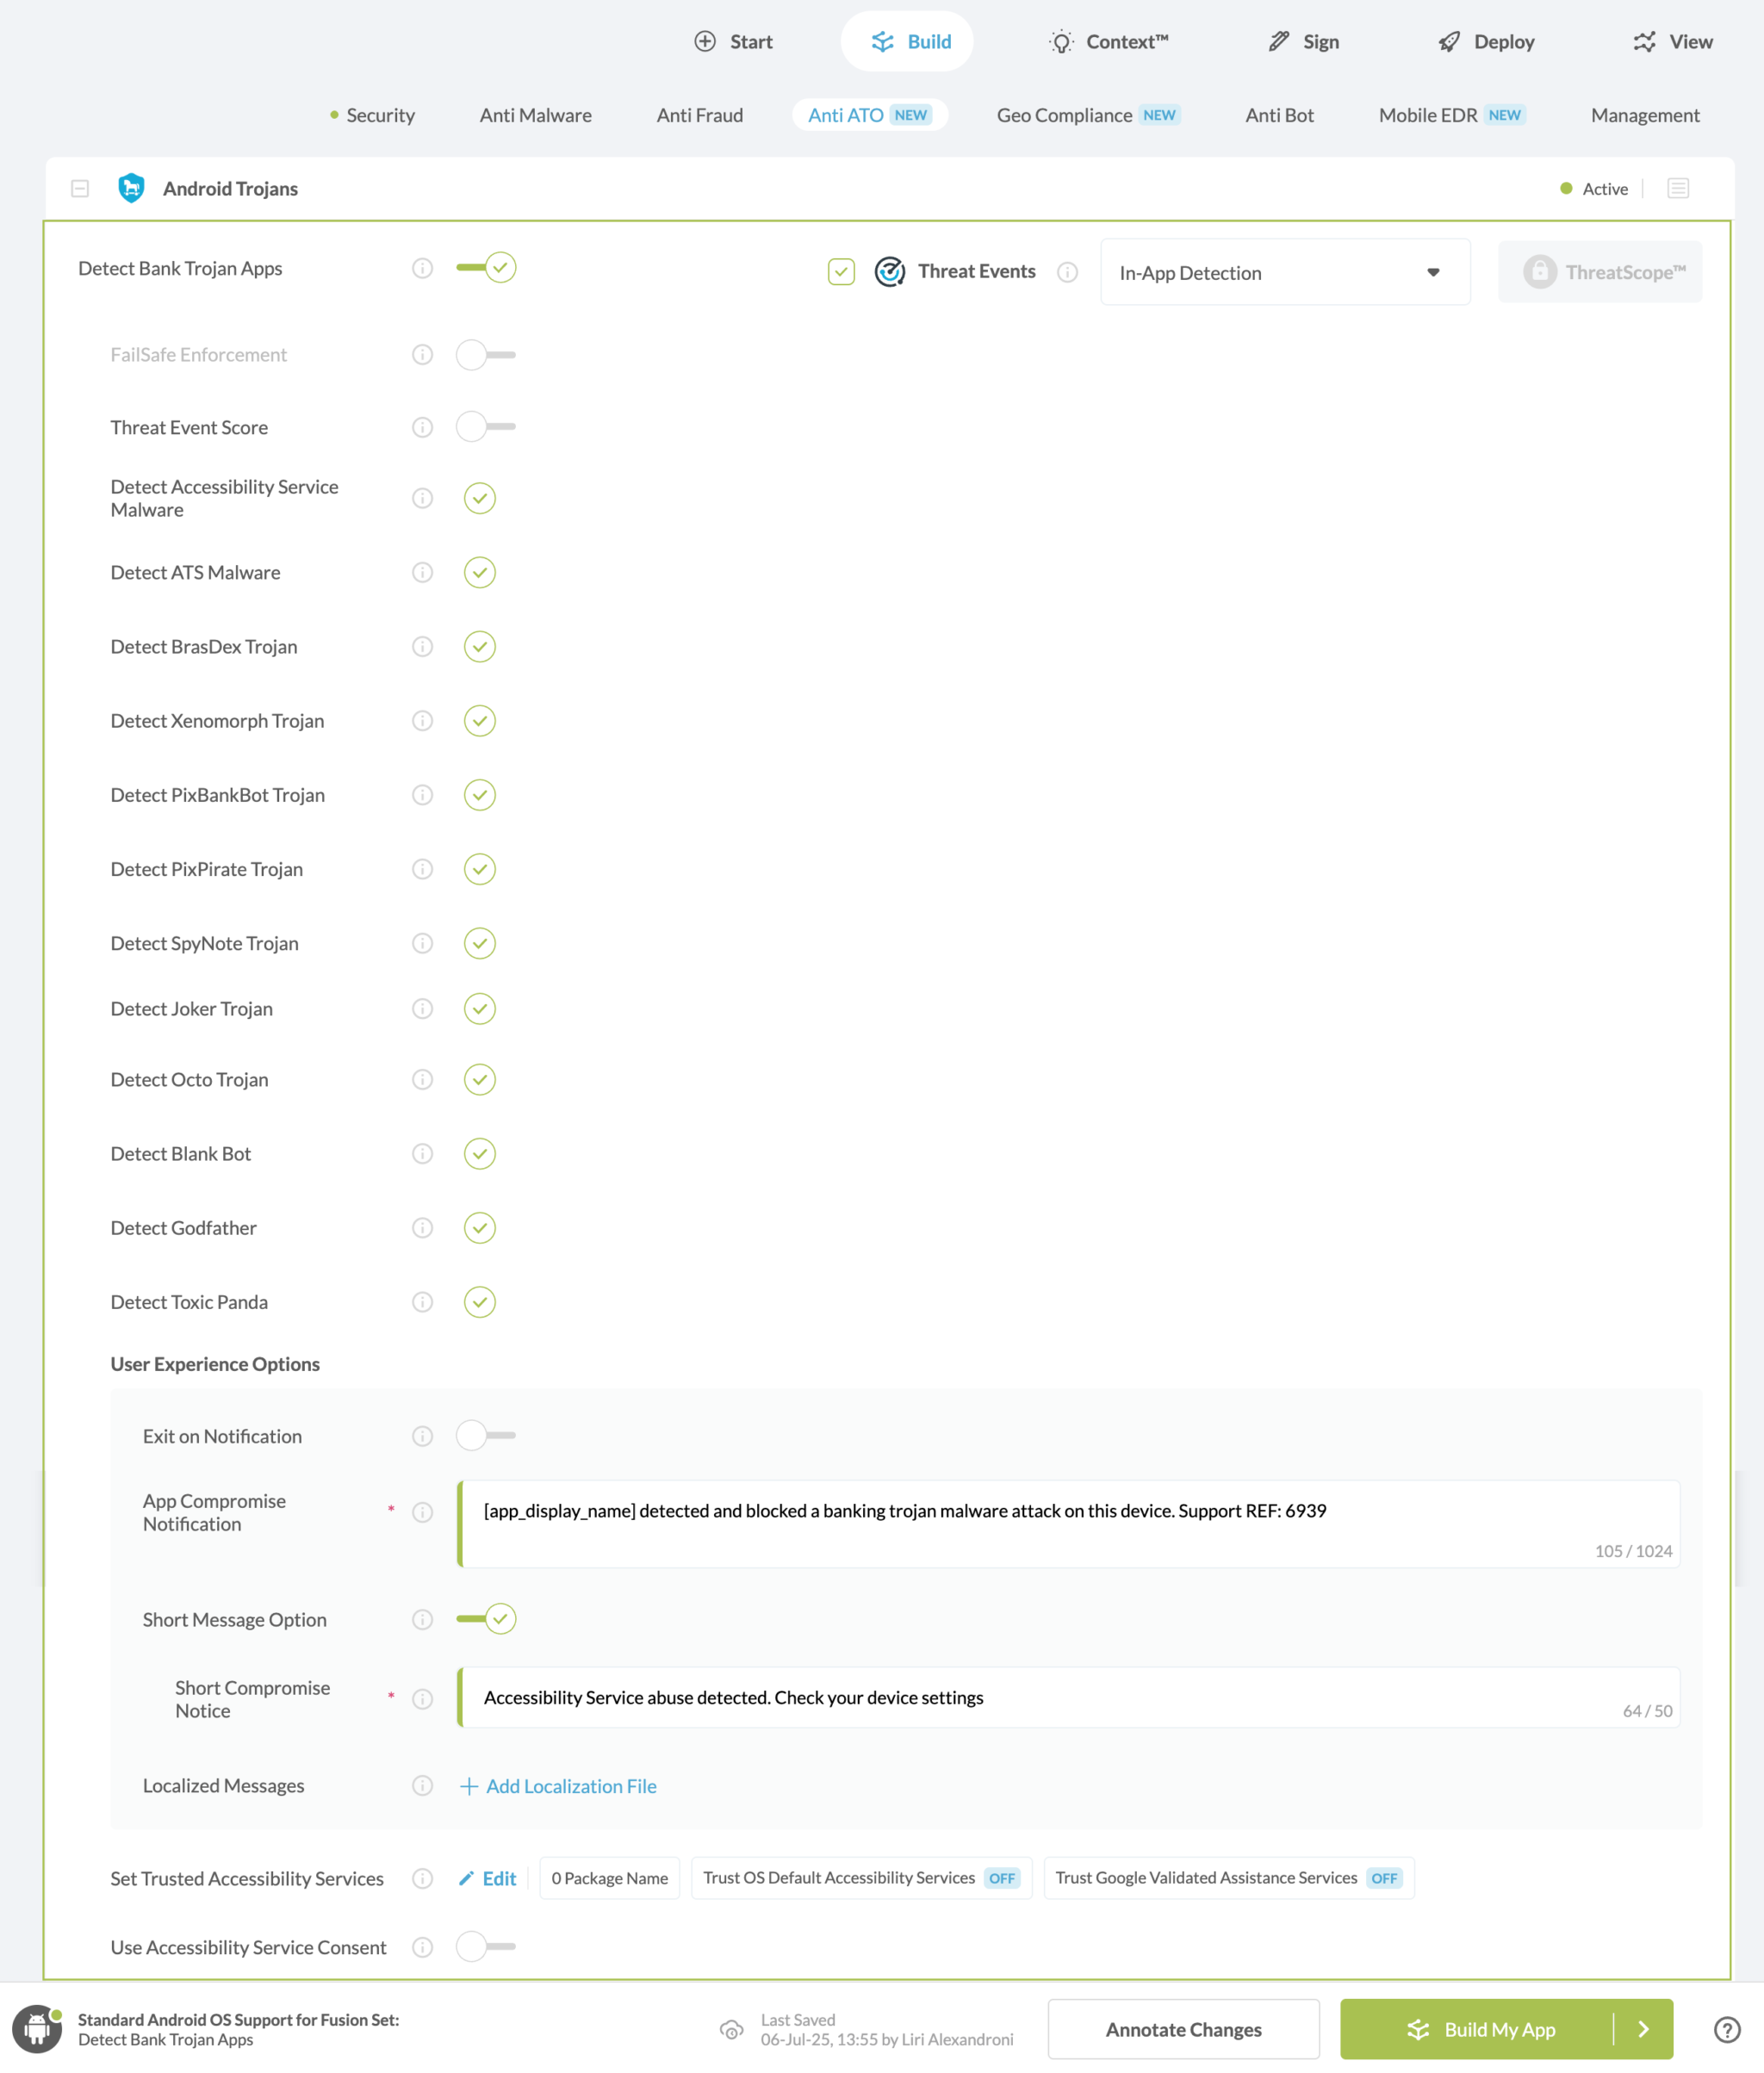Viewport: 1764px width, 2073px height.
Task: Click Trust OS Default Accessibility Services OFF chip
Action: (860, 1877)
